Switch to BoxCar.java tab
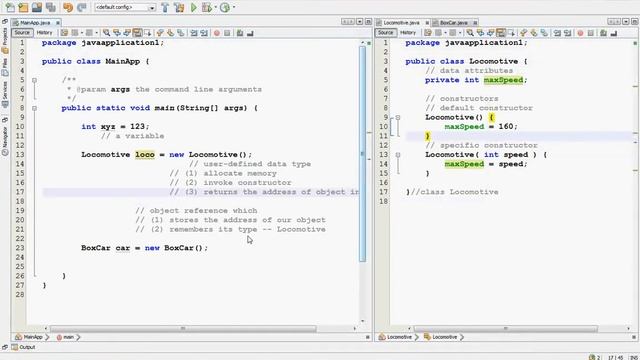This screenshot has height=360, width=640. 454,23
